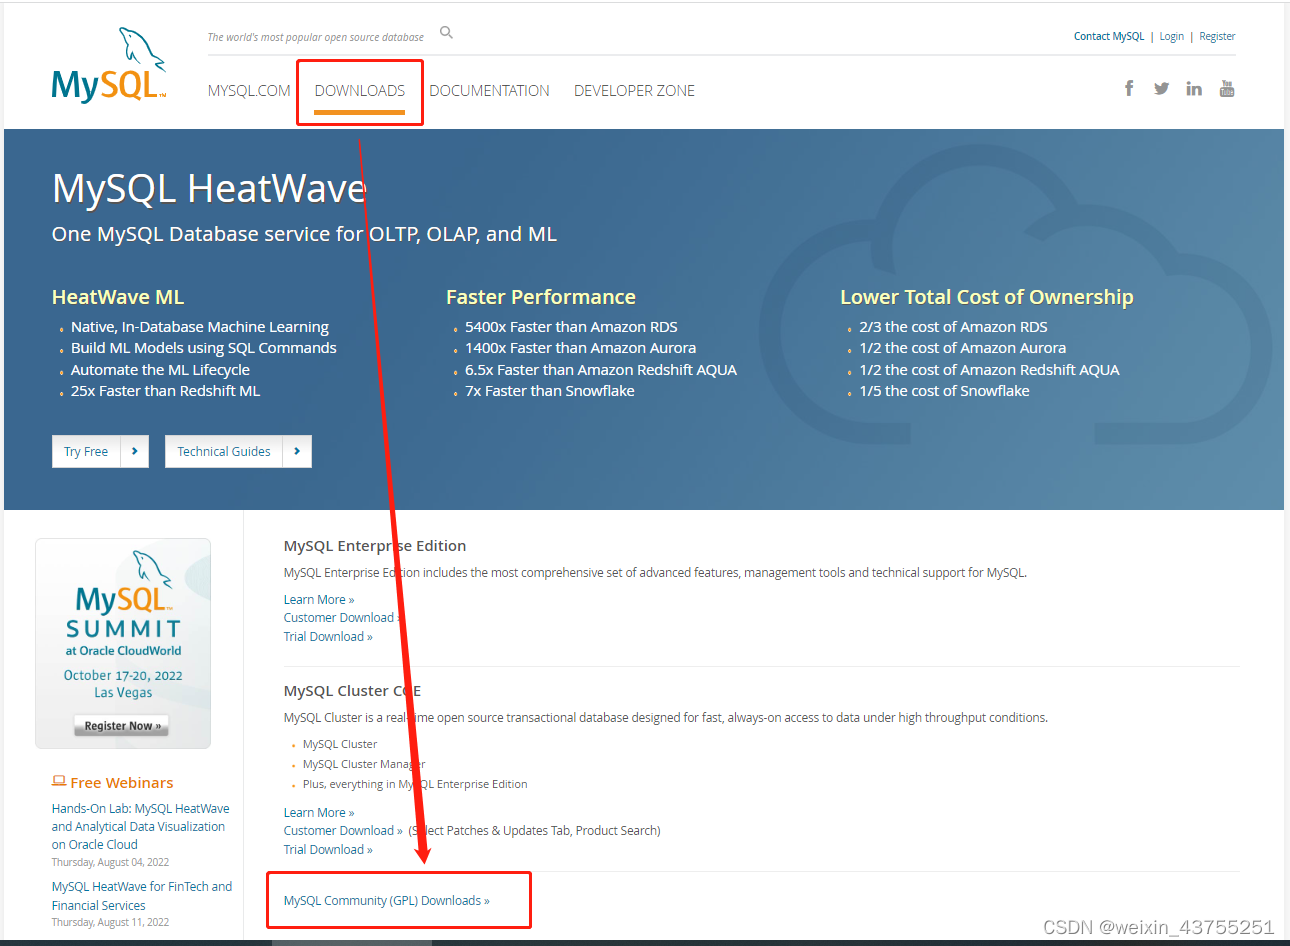
Task: Open Contact MySQL link
Action: 1109,36
